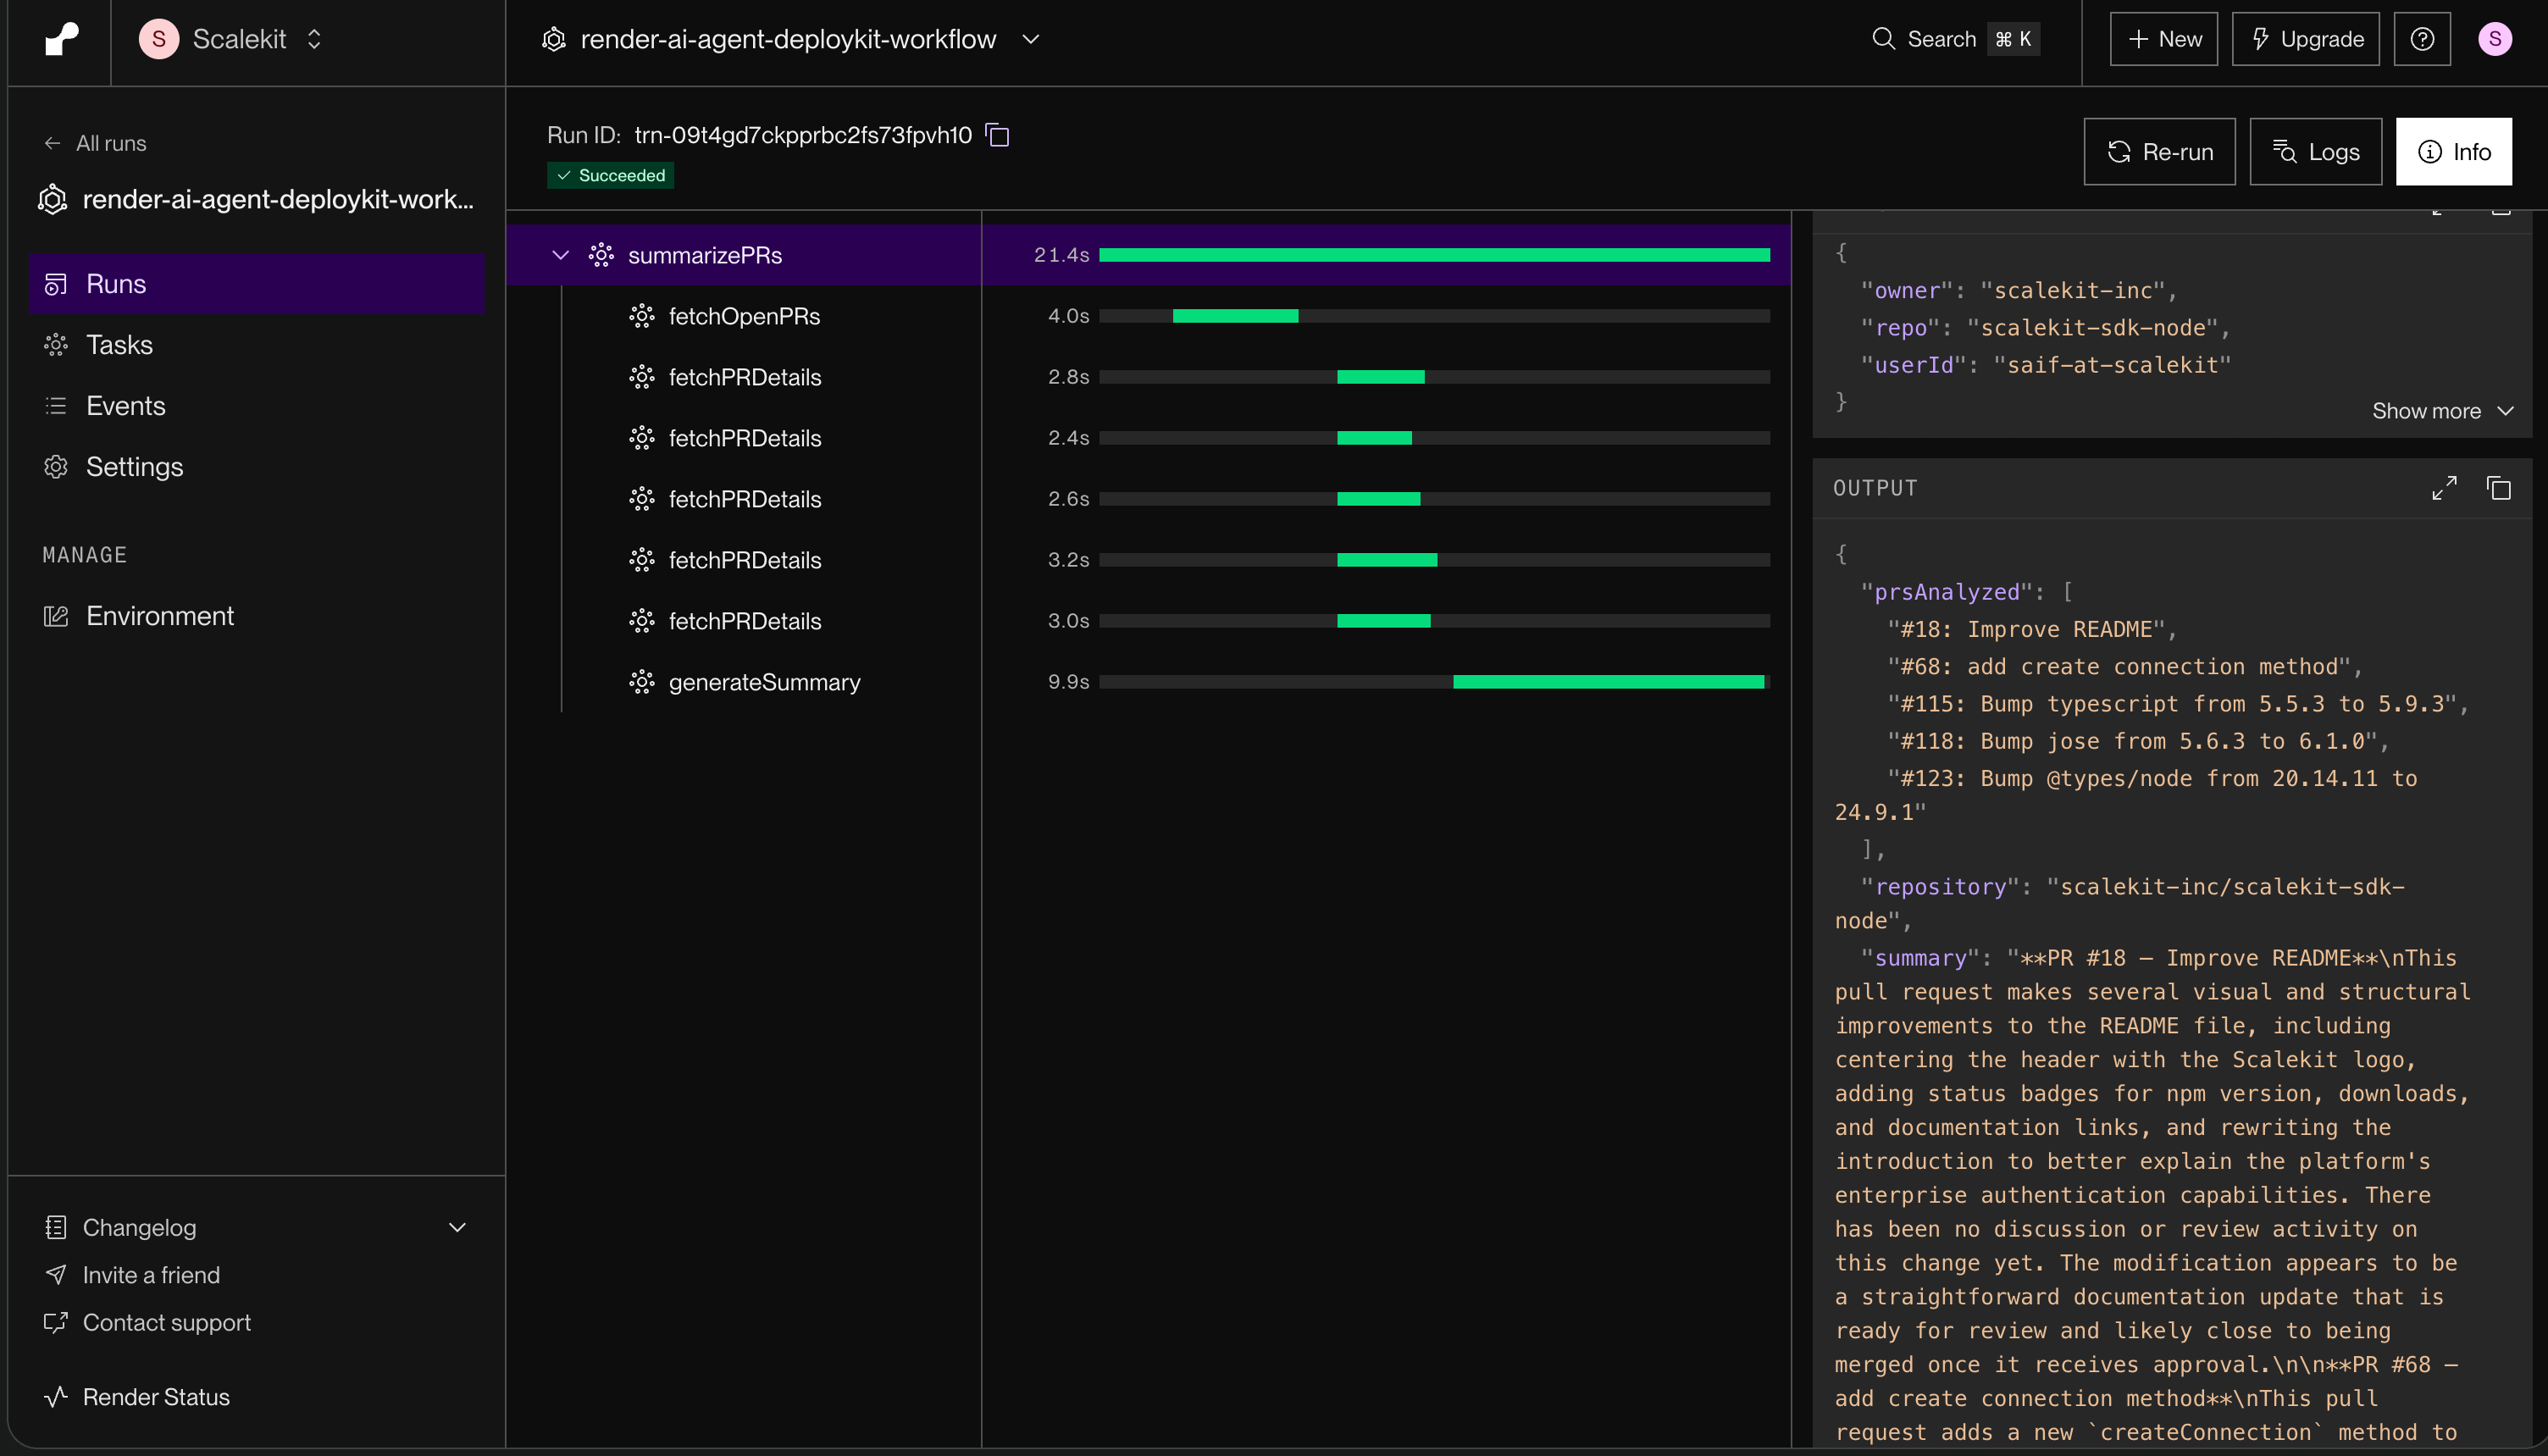Screen dimensions: 2548x1456
Task: Open the Events section in sidebar
Action: coord(125,405)
